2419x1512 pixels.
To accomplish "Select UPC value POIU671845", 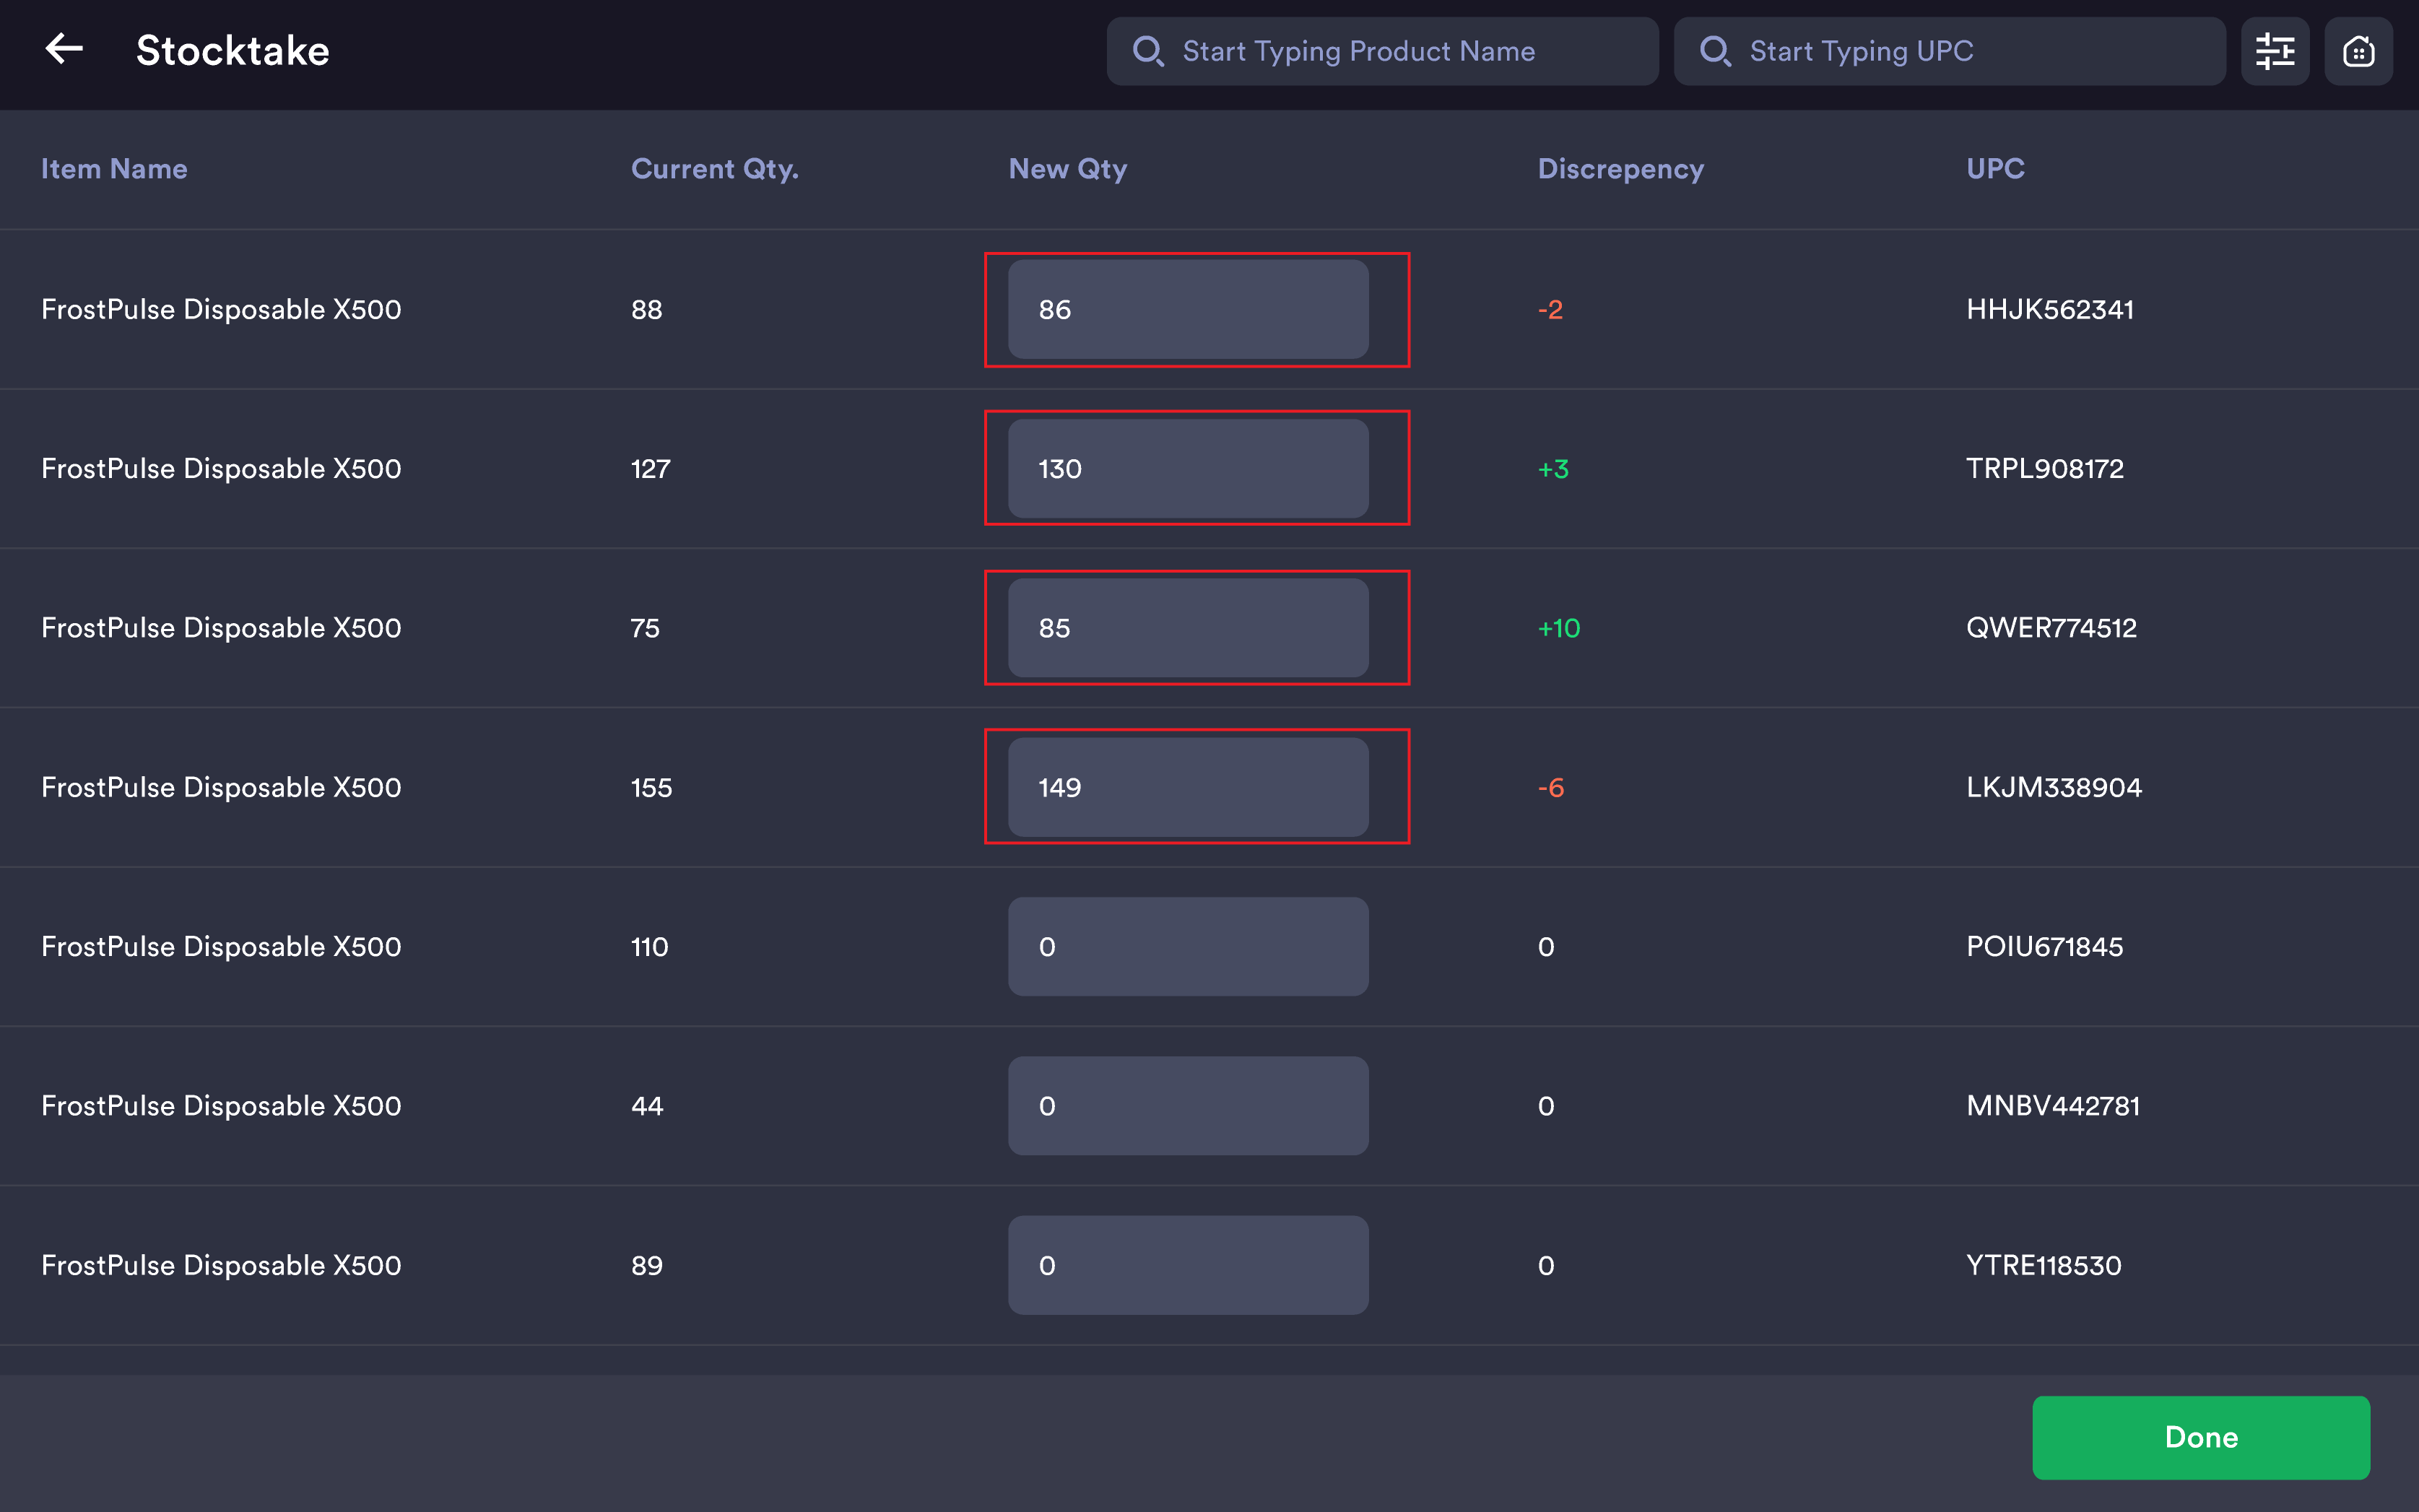I will tap(2045, 947).
